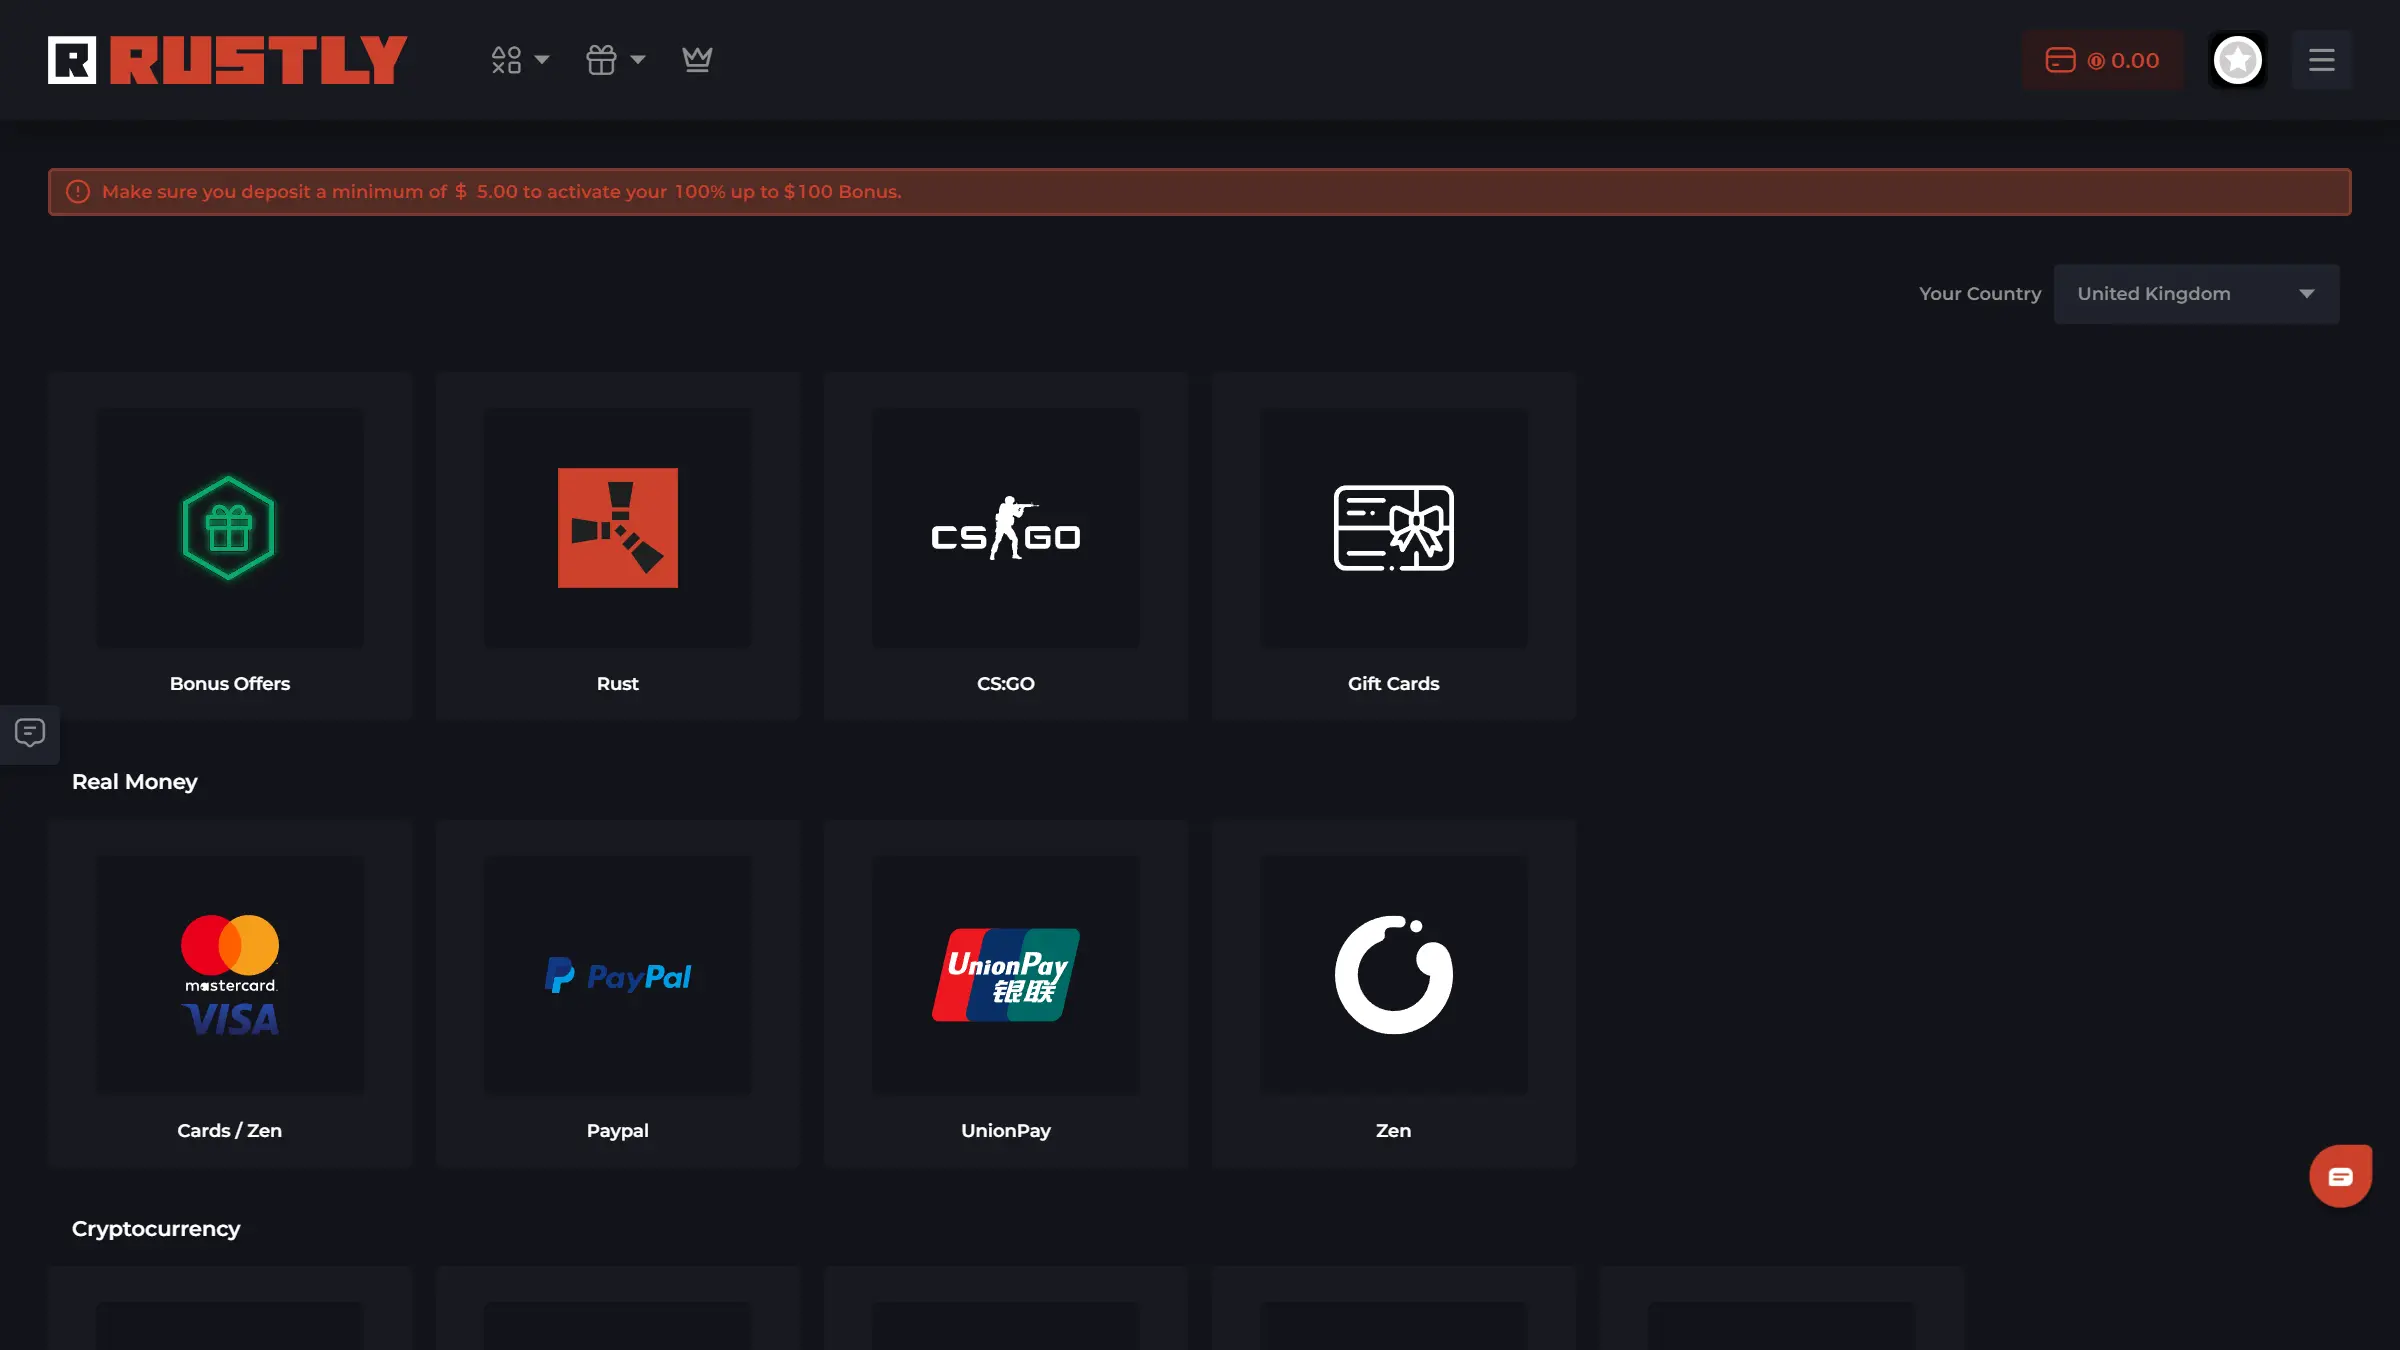Click the 0.00 wallet balance button
2400x1350 pixels.
(x=2102, y=60)
